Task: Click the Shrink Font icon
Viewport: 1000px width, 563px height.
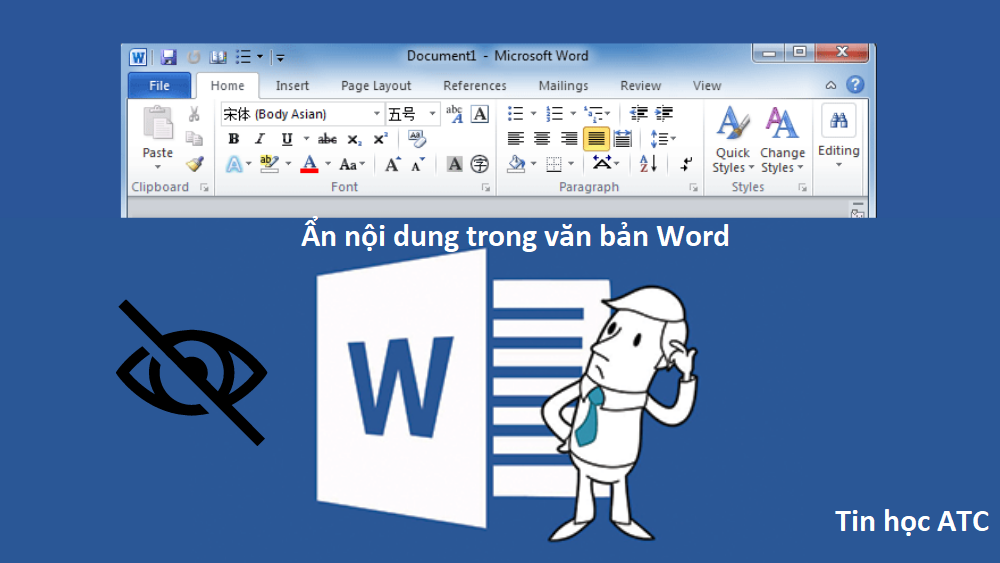Action: (418, 165)
